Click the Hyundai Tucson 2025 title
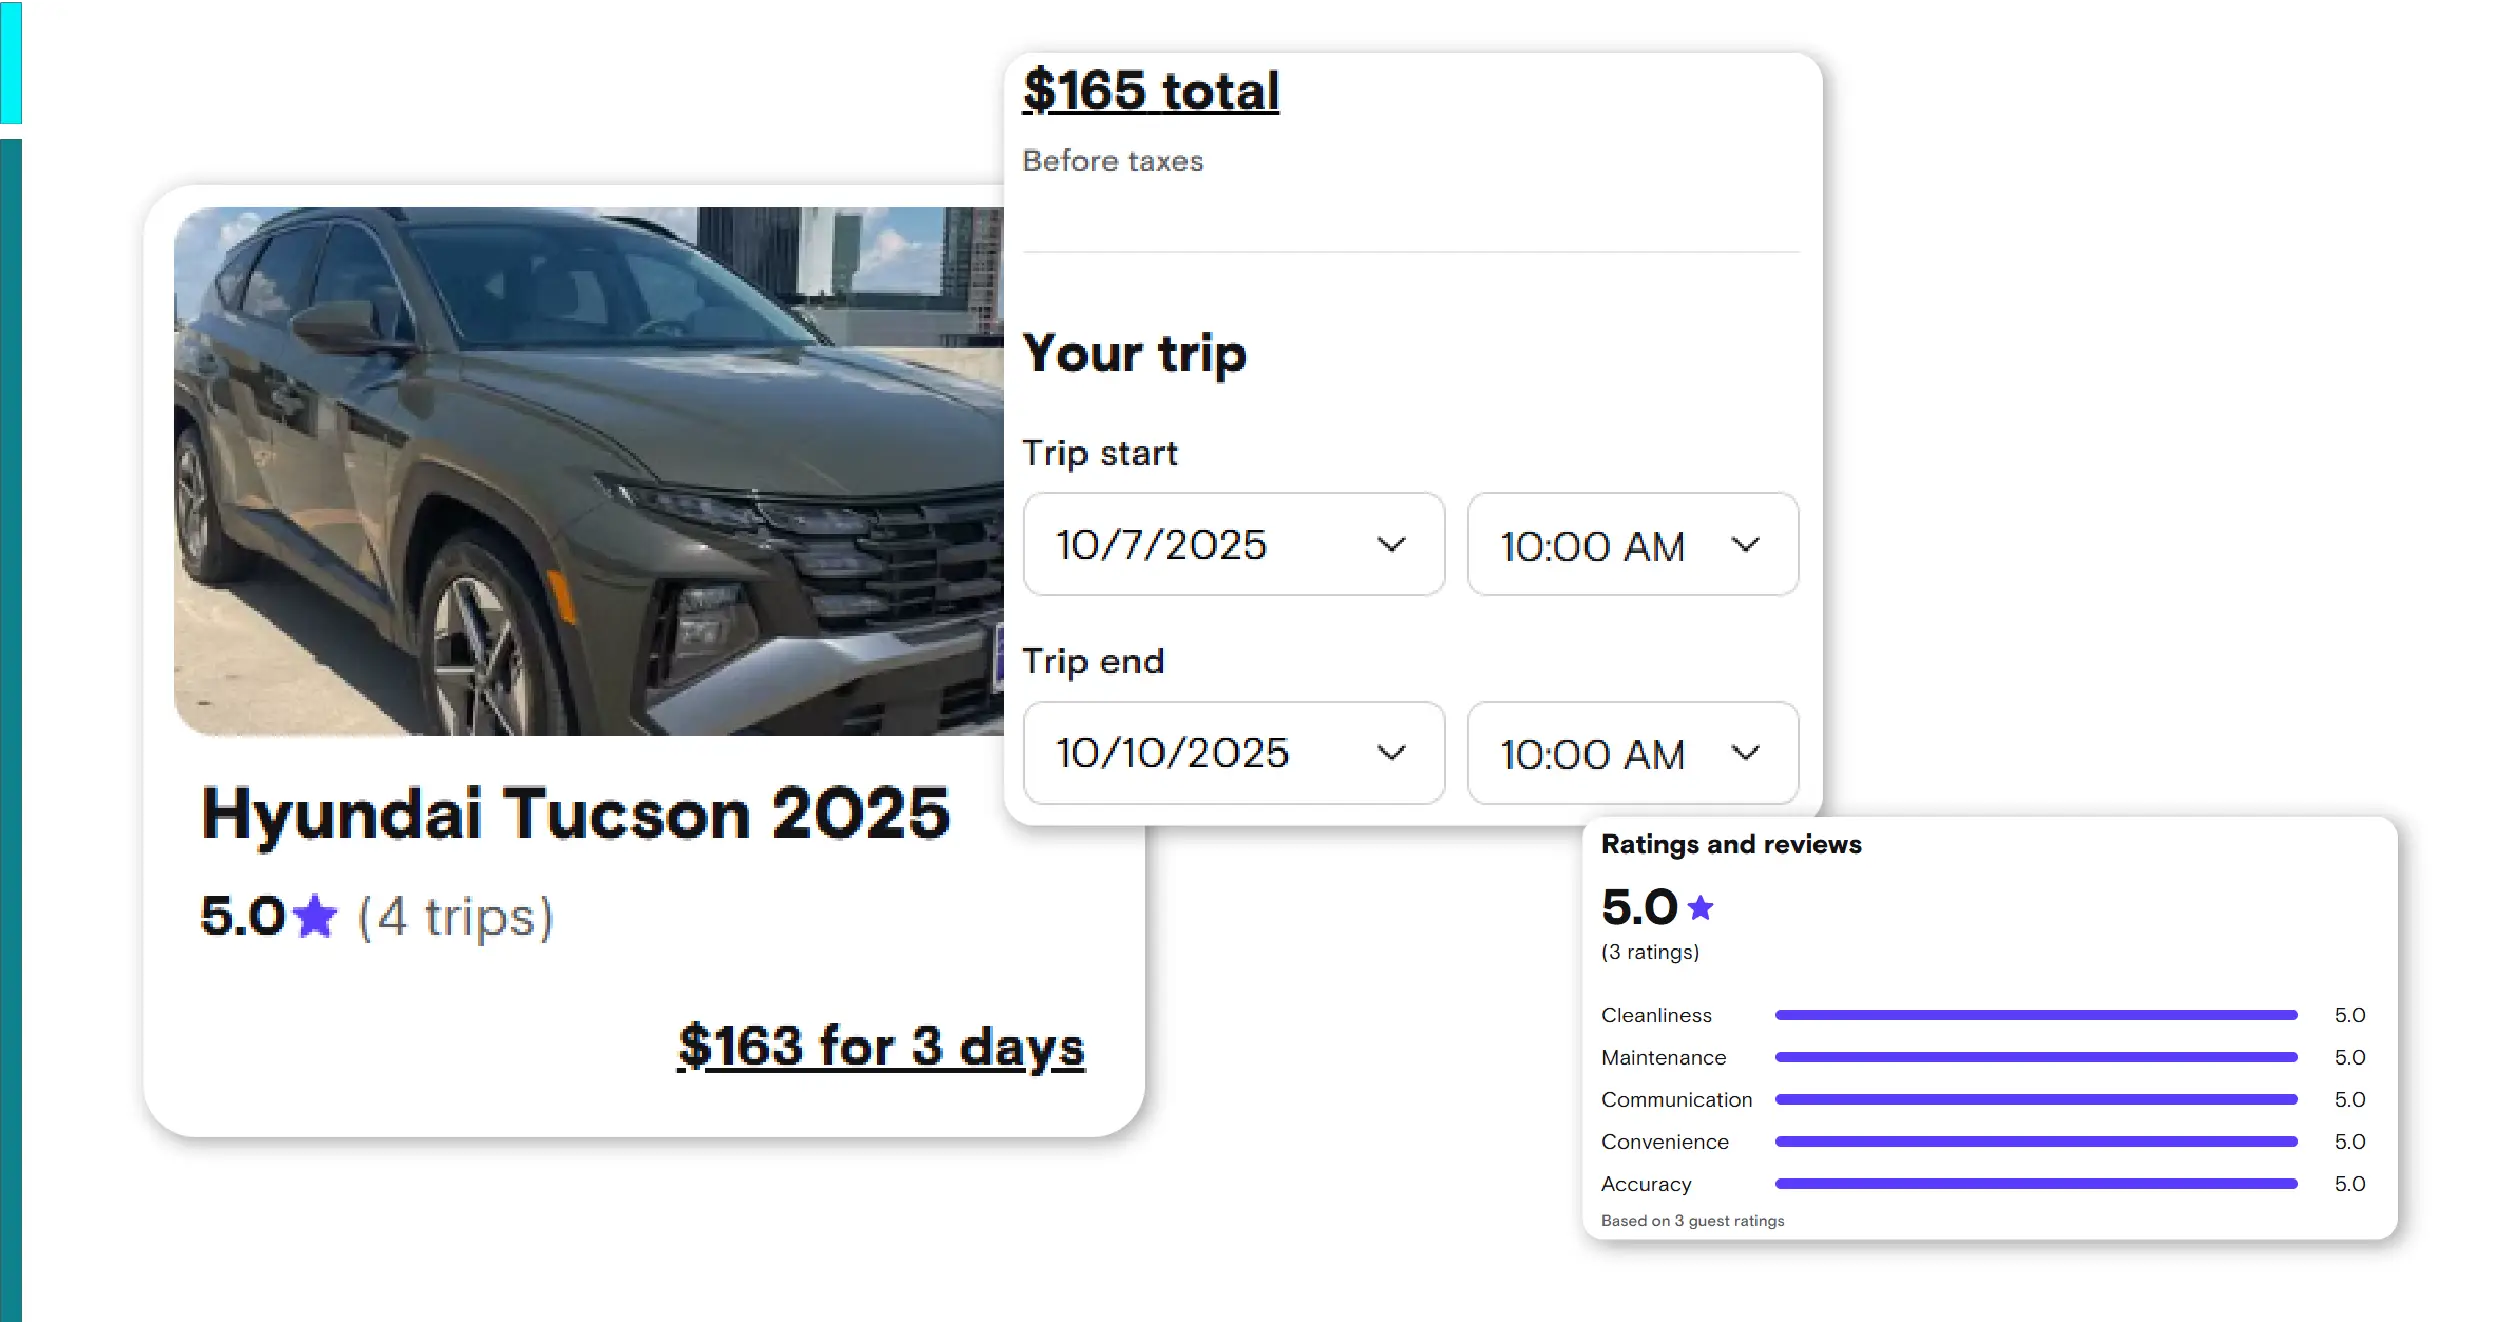2507x1322 pixels. click(x=575, y=812)
